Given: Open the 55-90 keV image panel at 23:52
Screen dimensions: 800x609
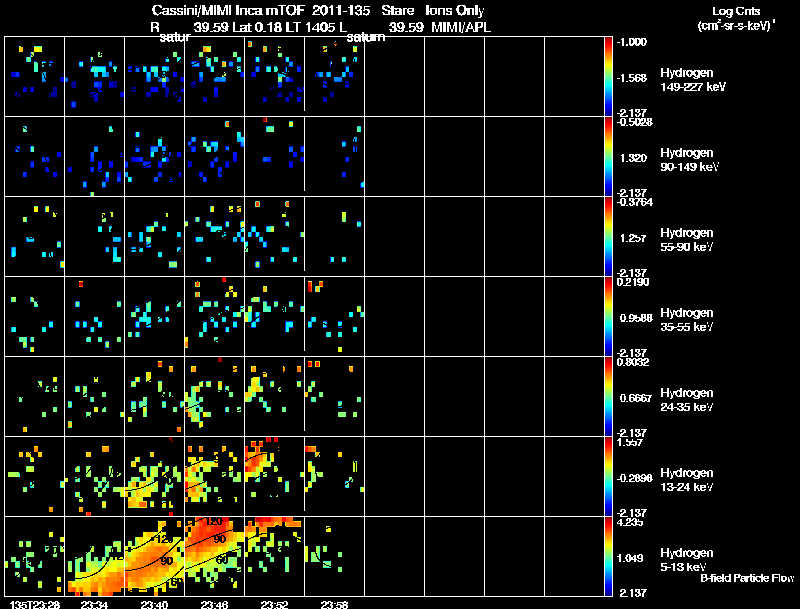Looking at the screenshot, I should tap(274, 236).
